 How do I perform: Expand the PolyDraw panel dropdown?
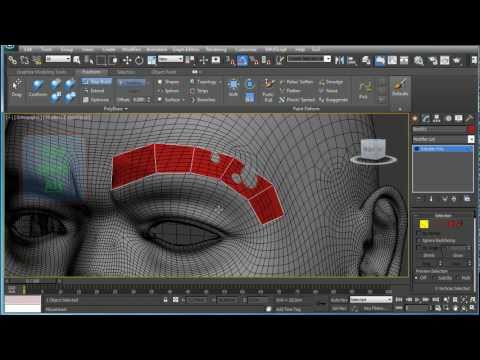[x=115, y=109]
